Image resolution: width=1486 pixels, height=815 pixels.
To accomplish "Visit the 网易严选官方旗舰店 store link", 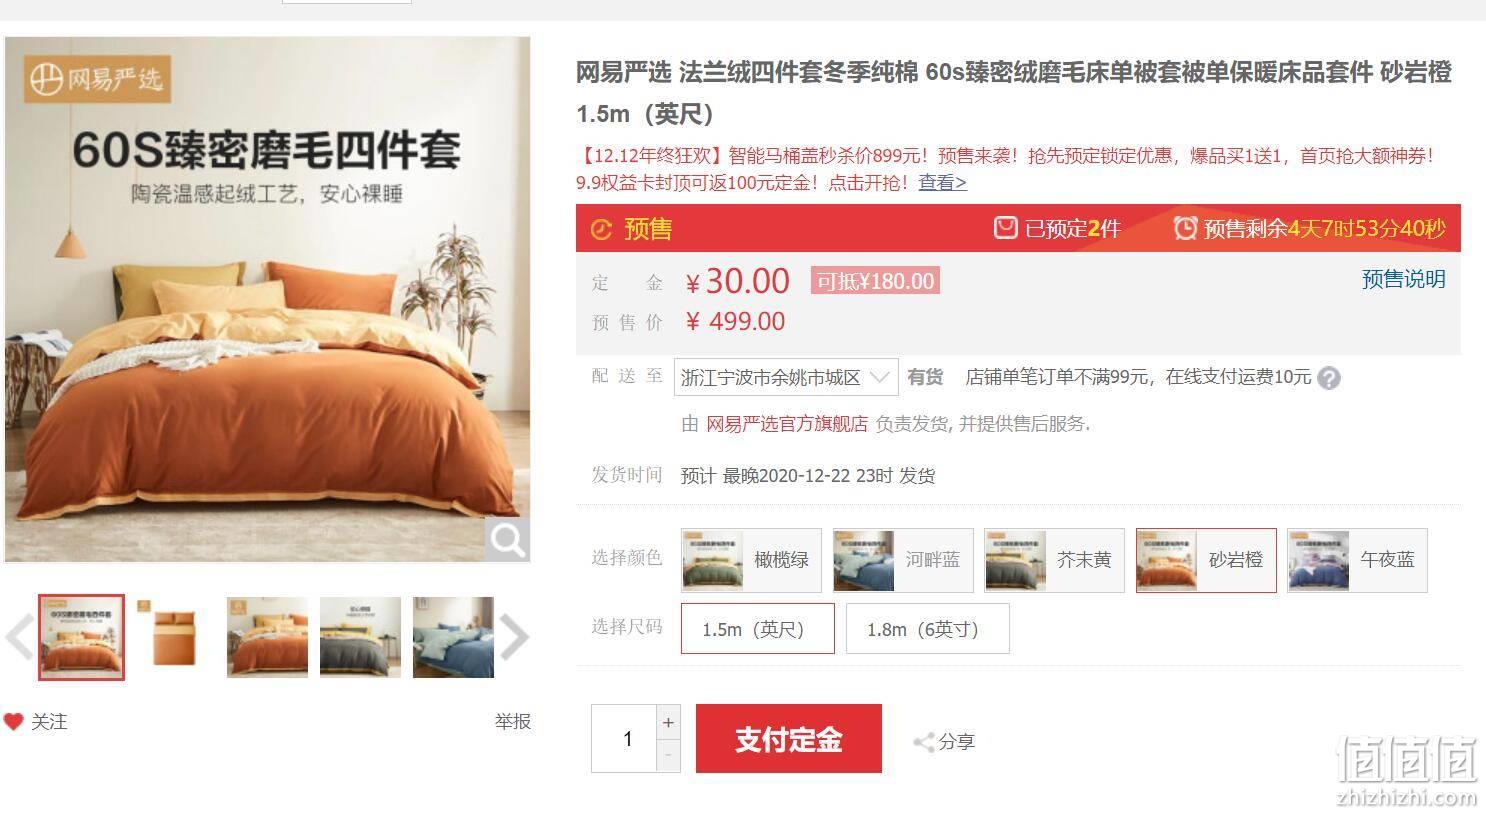I will pos(787,424).
